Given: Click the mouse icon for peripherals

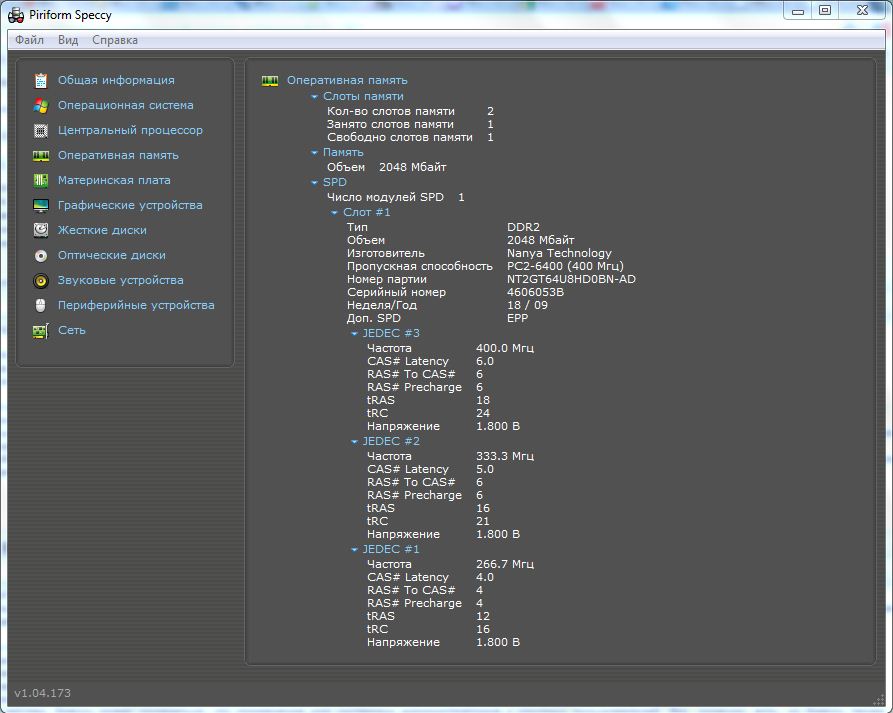Looking at the screenshot, I should (x=40, y=305).
